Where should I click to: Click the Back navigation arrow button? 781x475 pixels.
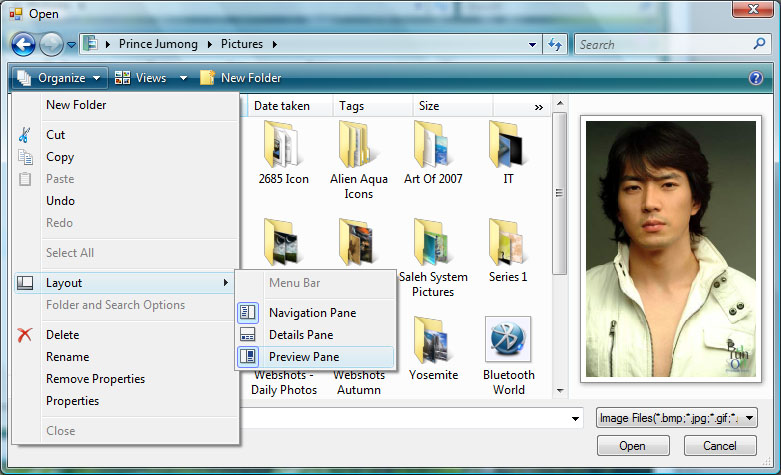point(23,44)
